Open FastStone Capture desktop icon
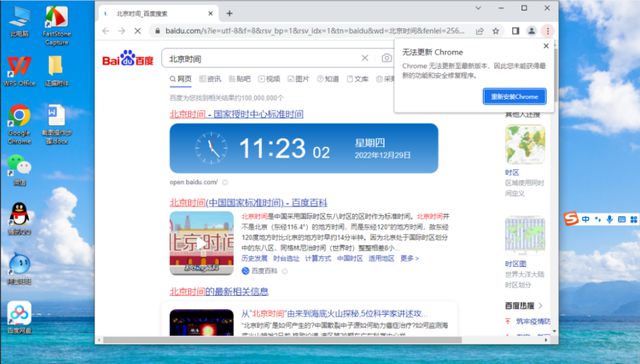 click(57, 24)
